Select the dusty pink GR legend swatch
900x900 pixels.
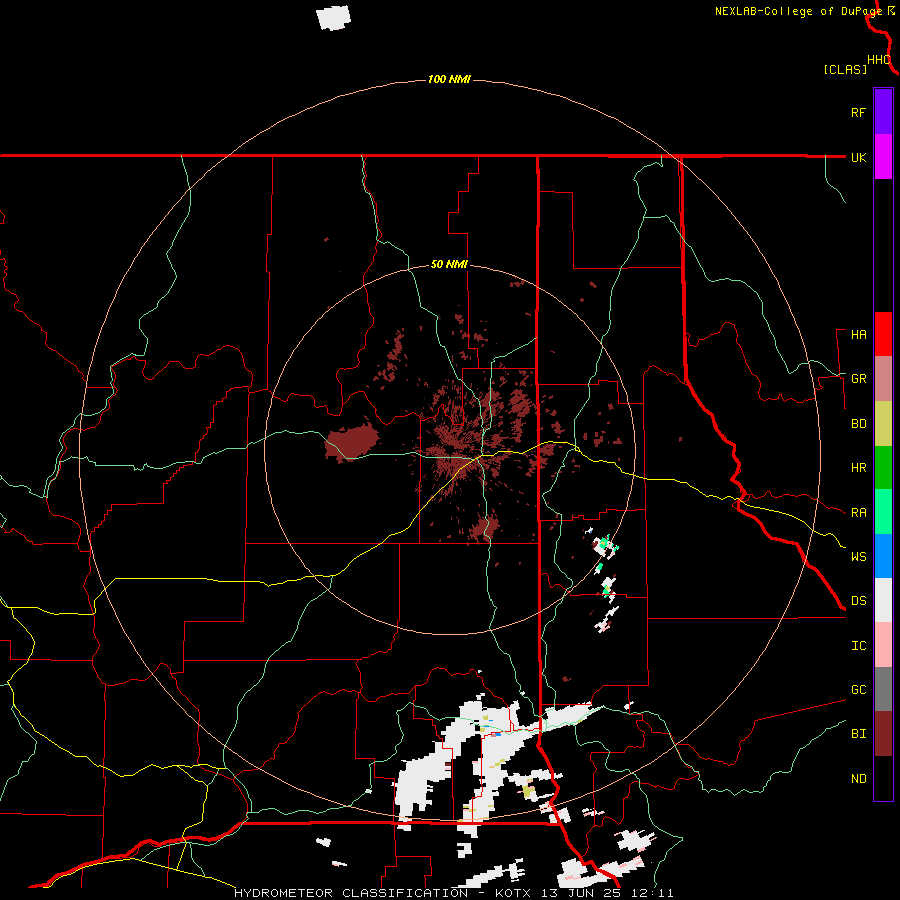tap(883, 378)
